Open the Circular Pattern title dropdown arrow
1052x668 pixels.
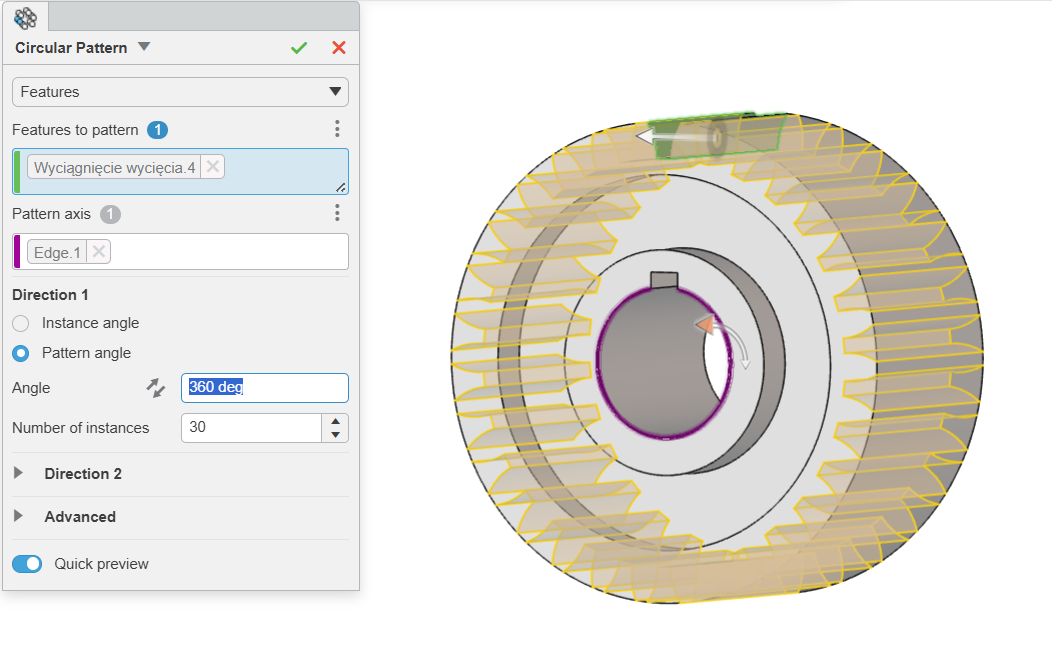tap(144, 47)
